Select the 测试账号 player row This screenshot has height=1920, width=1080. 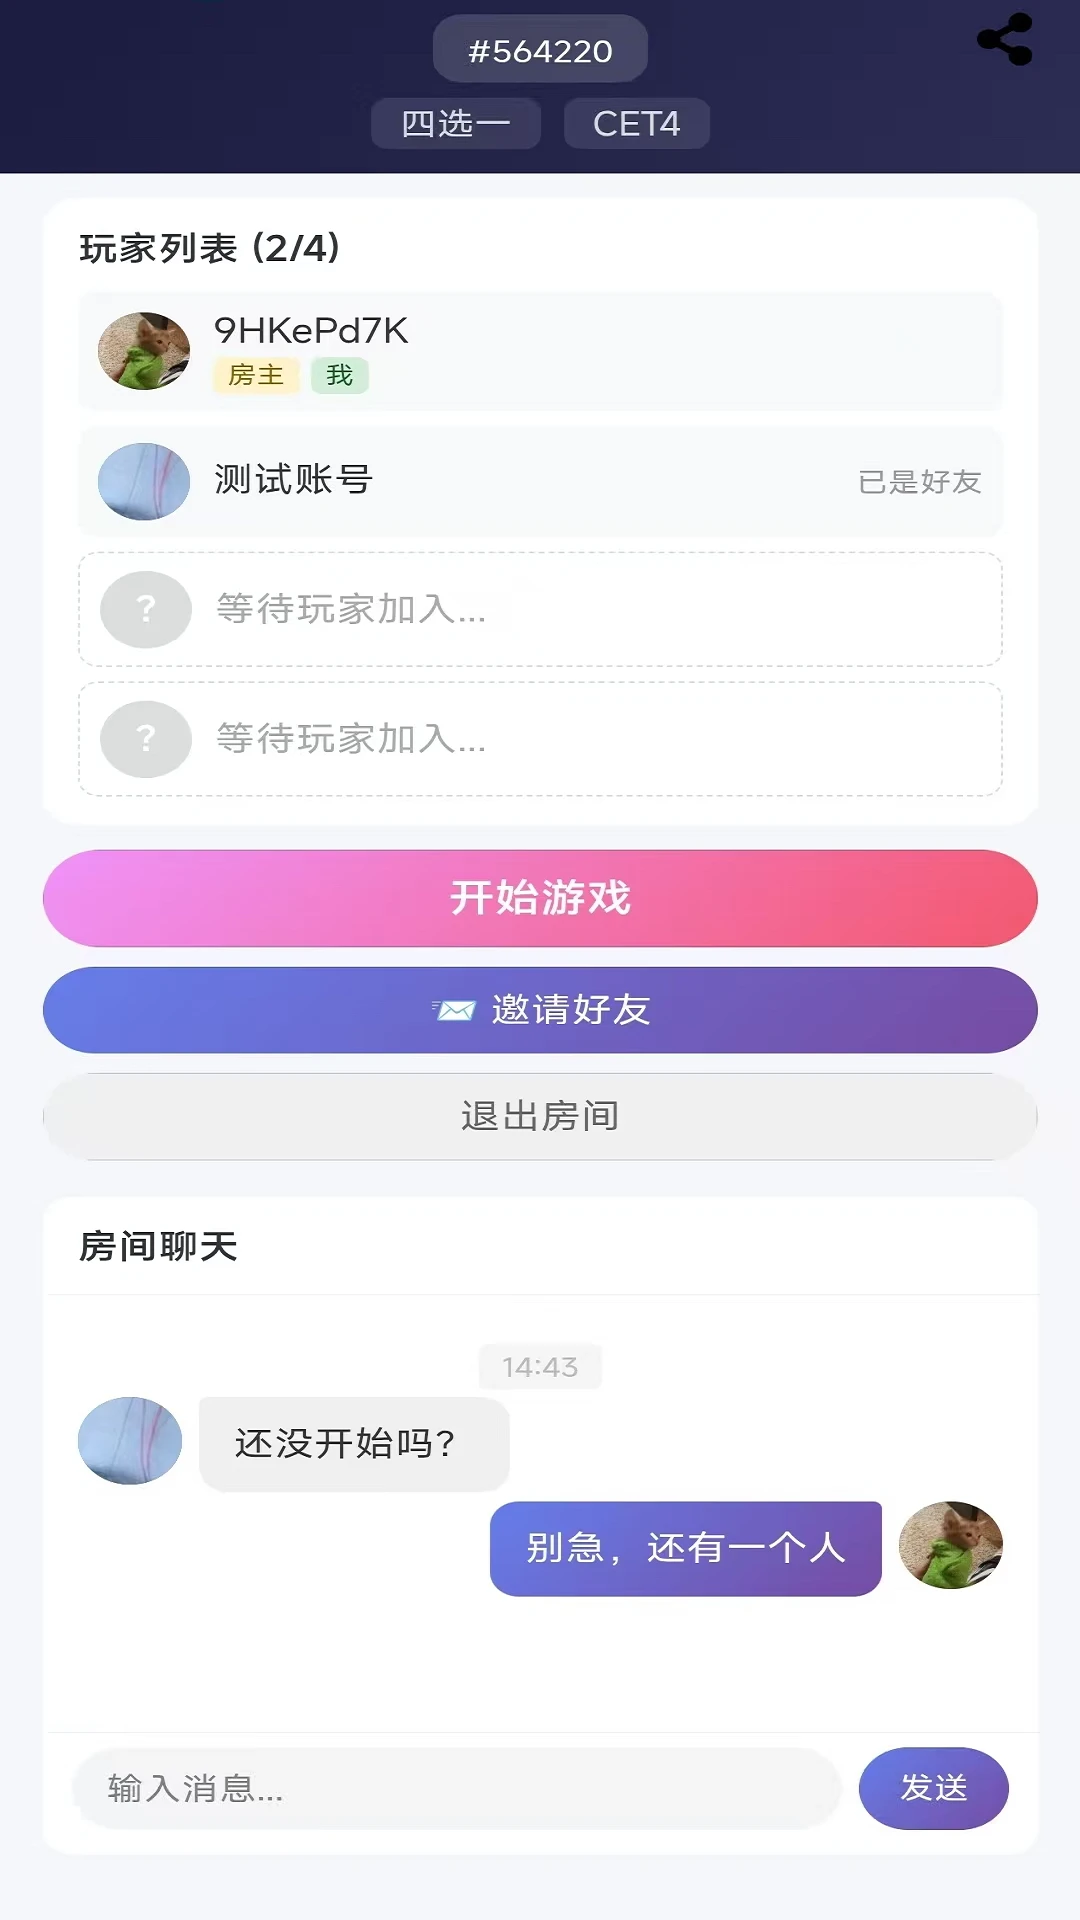click(540, 482)
